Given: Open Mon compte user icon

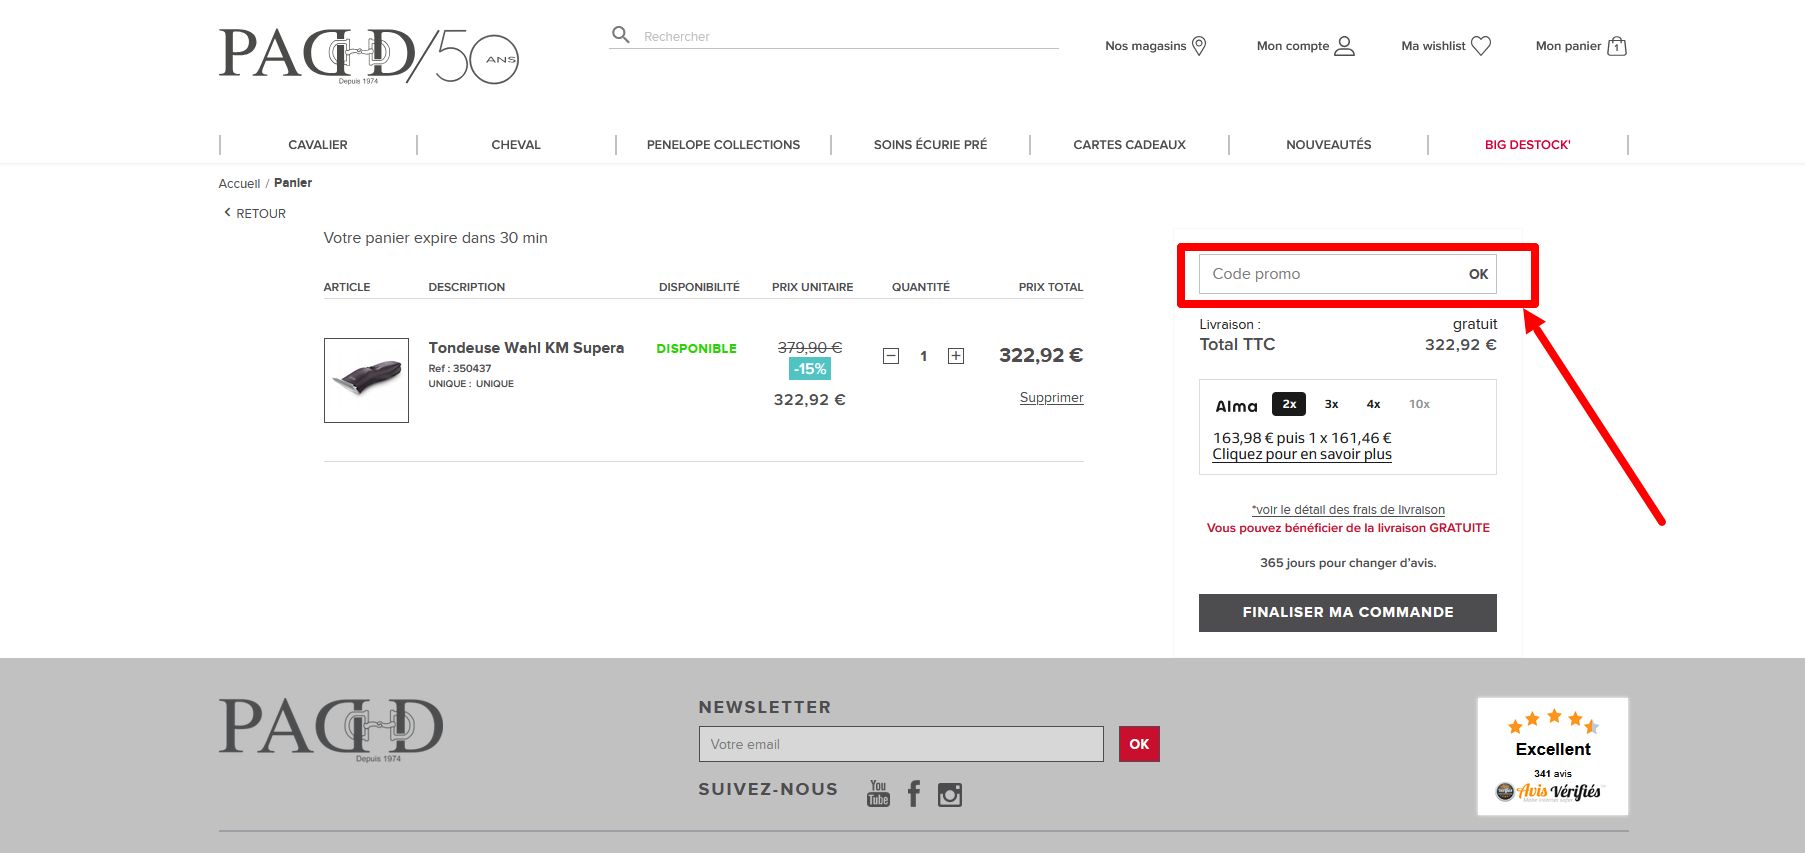Looking at the screenshot, I should [1345, 46].
